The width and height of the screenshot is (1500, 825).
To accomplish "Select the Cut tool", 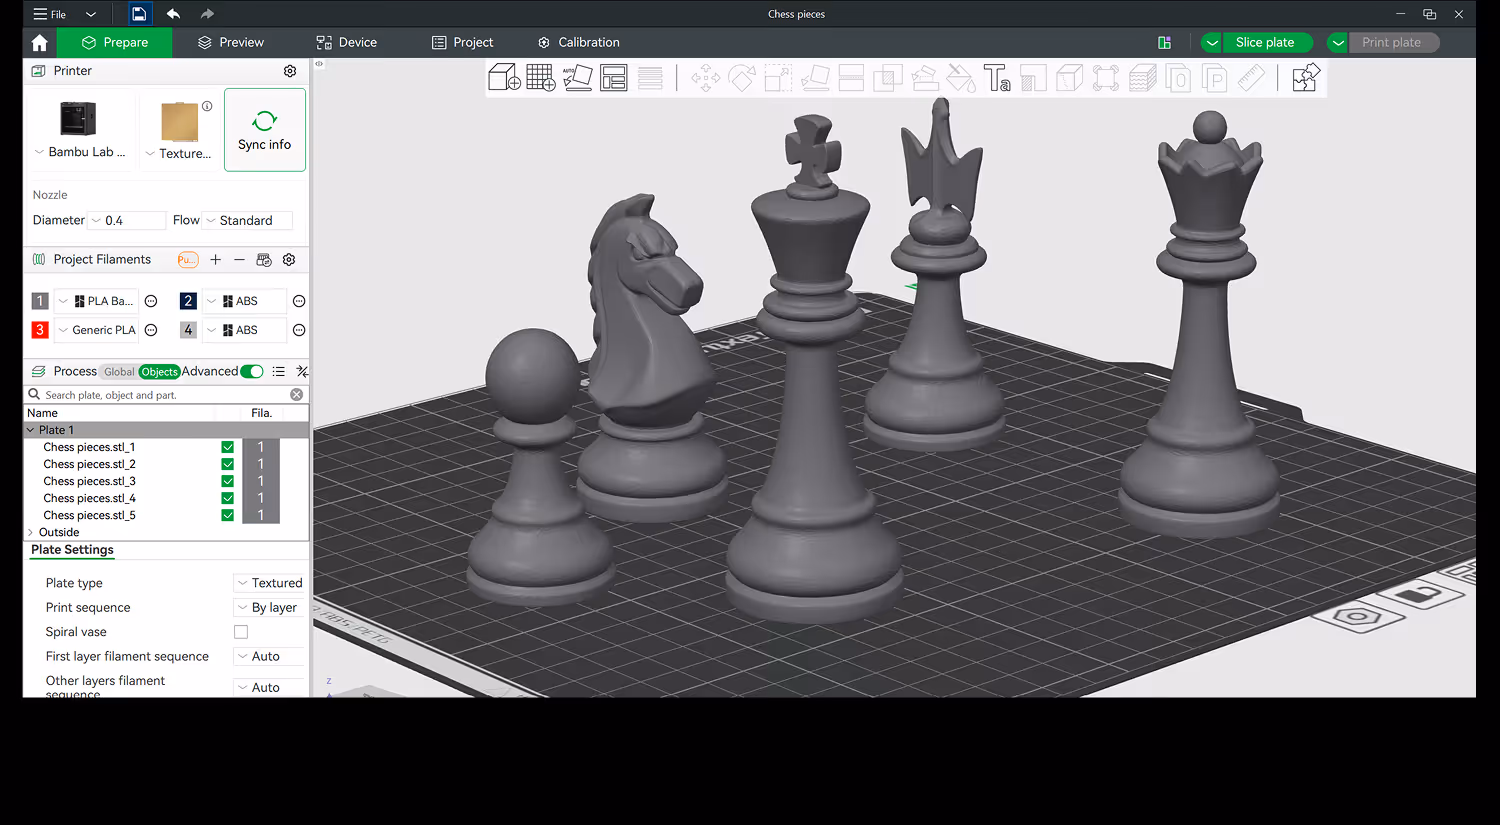I will tap(851, 77).
